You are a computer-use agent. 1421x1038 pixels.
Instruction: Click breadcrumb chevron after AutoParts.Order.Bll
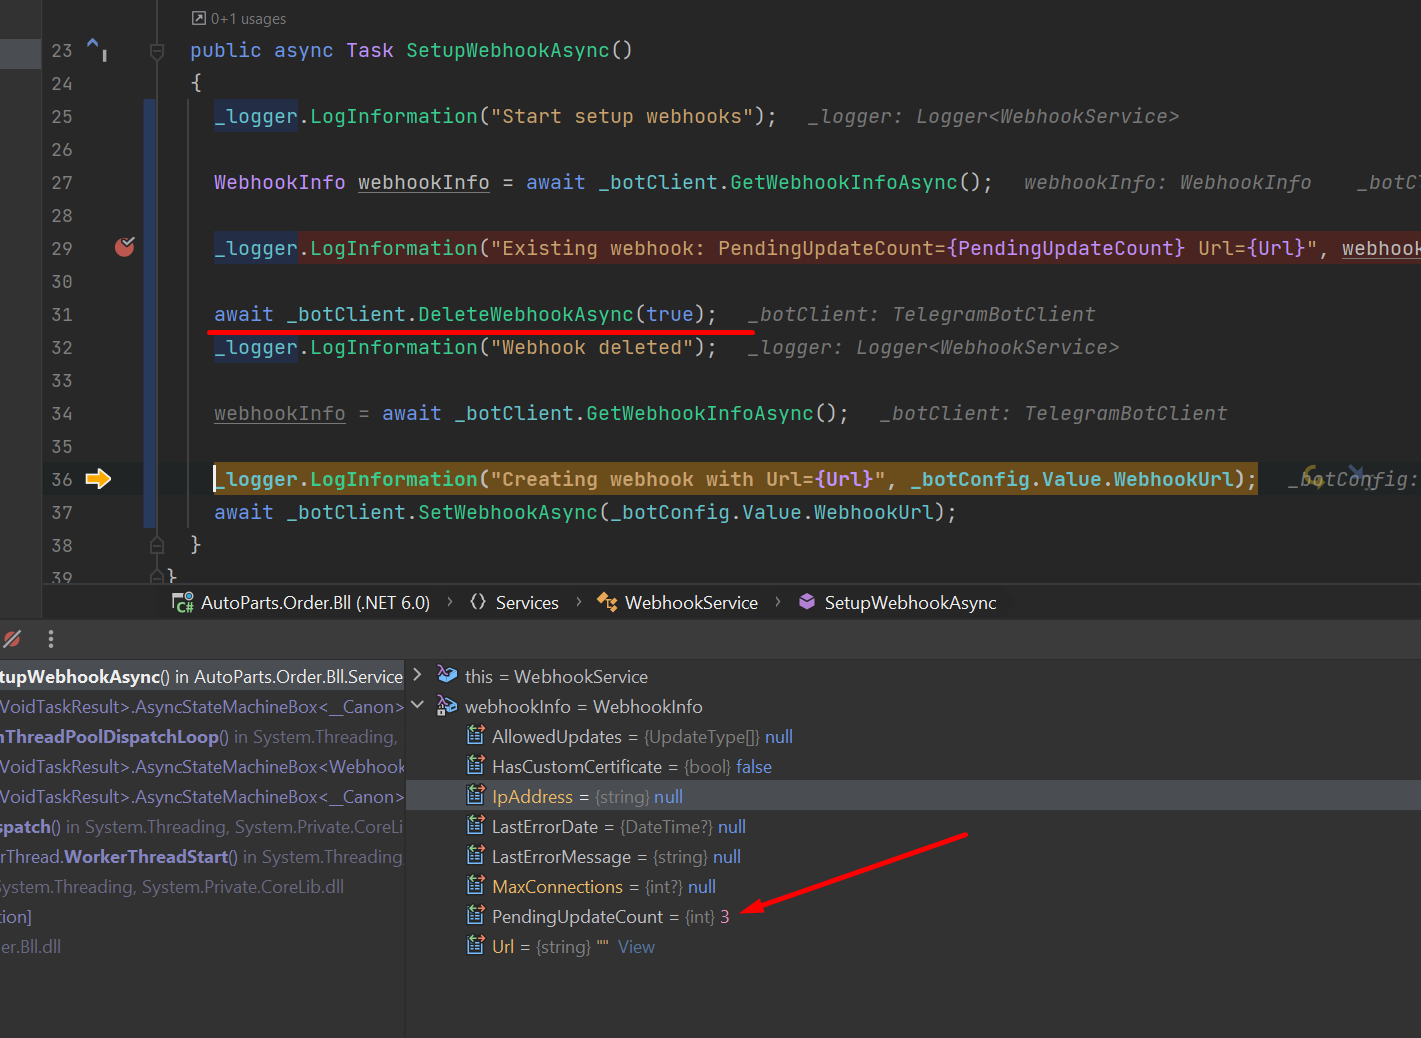[x=450, y=602]
